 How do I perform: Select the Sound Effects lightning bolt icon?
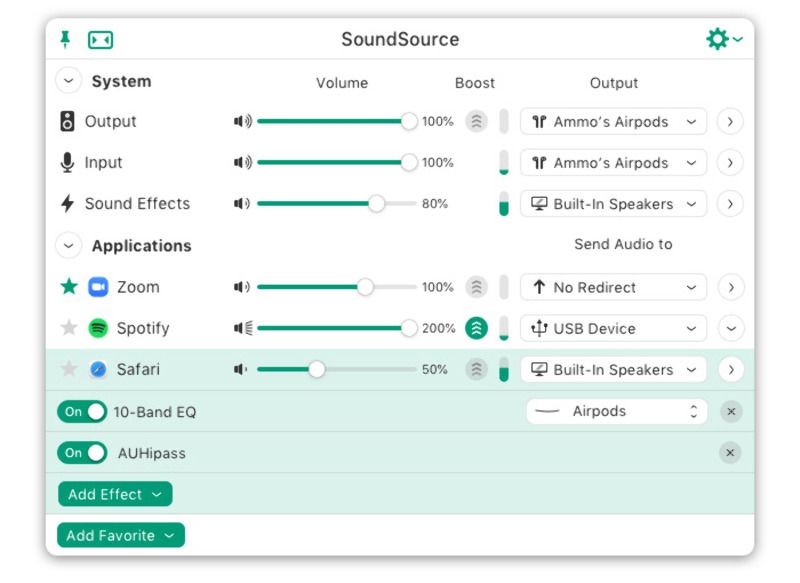click(x=67, y=203)
